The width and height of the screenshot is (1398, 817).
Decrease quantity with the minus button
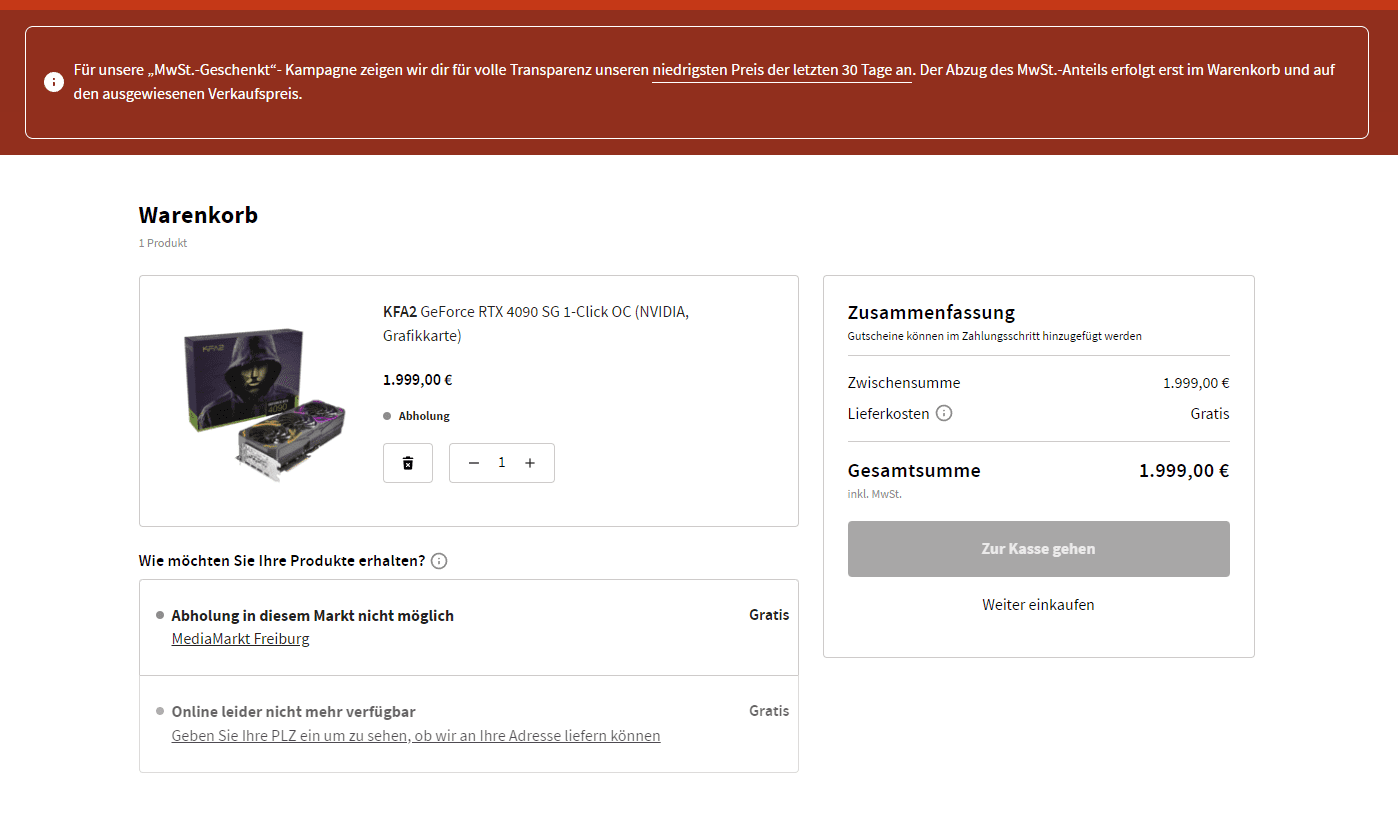click(x=474, y=463)
